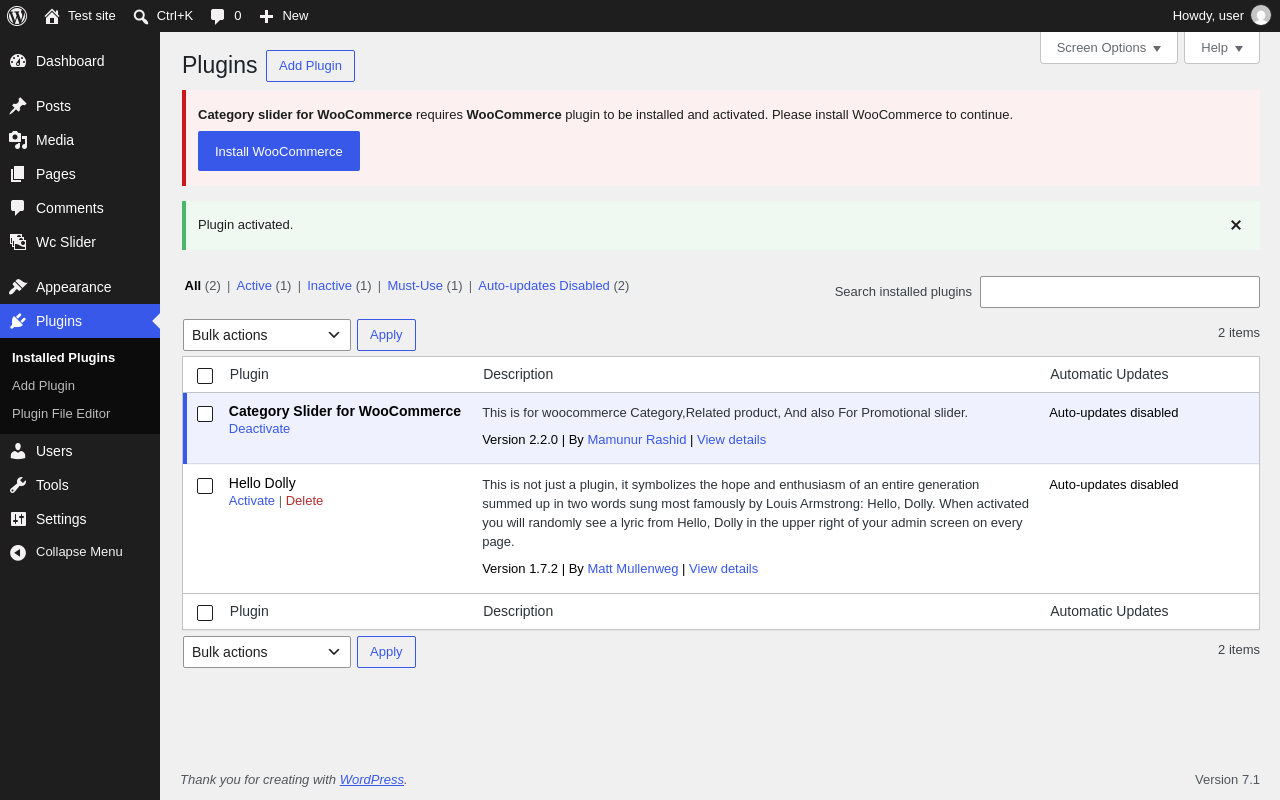Viewport: 1280px width, 800px height.
Task: Filter plugins by Must-Use
Action: coord(415,285)
